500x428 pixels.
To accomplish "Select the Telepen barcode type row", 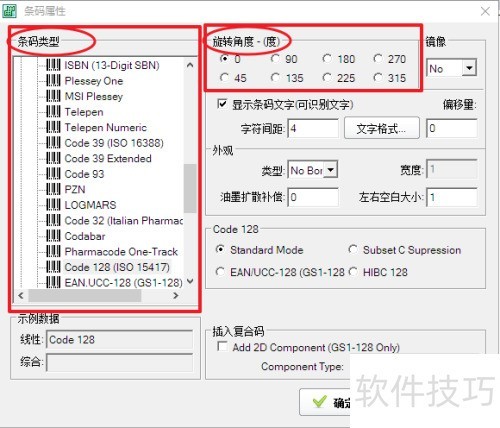I will point(84,112).
